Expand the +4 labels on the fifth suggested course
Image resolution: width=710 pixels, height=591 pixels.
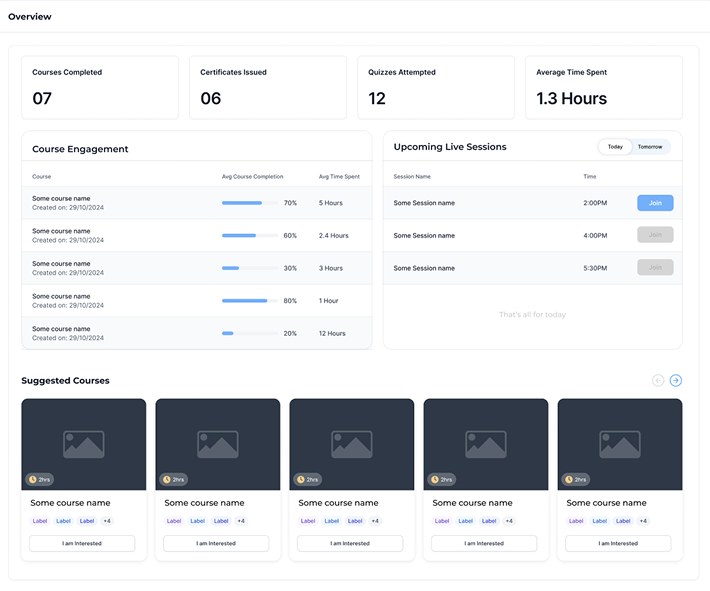click(x=643, y=521)
